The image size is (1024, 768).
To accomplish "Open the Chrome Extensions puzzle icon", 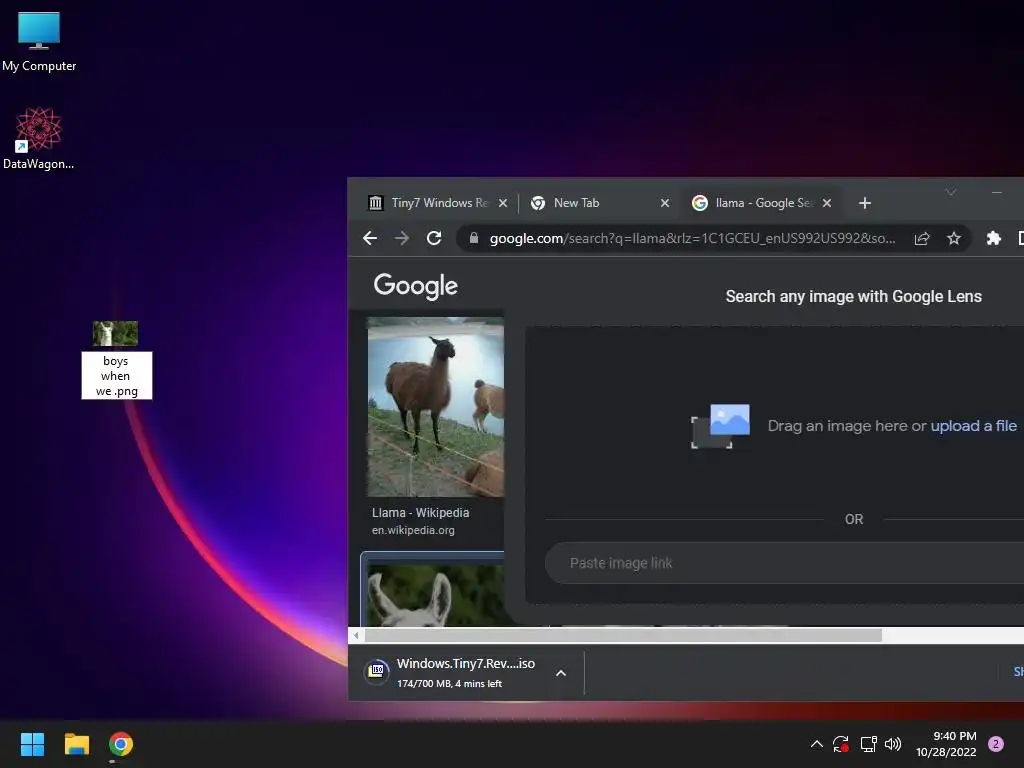I will tap(993, 238).
